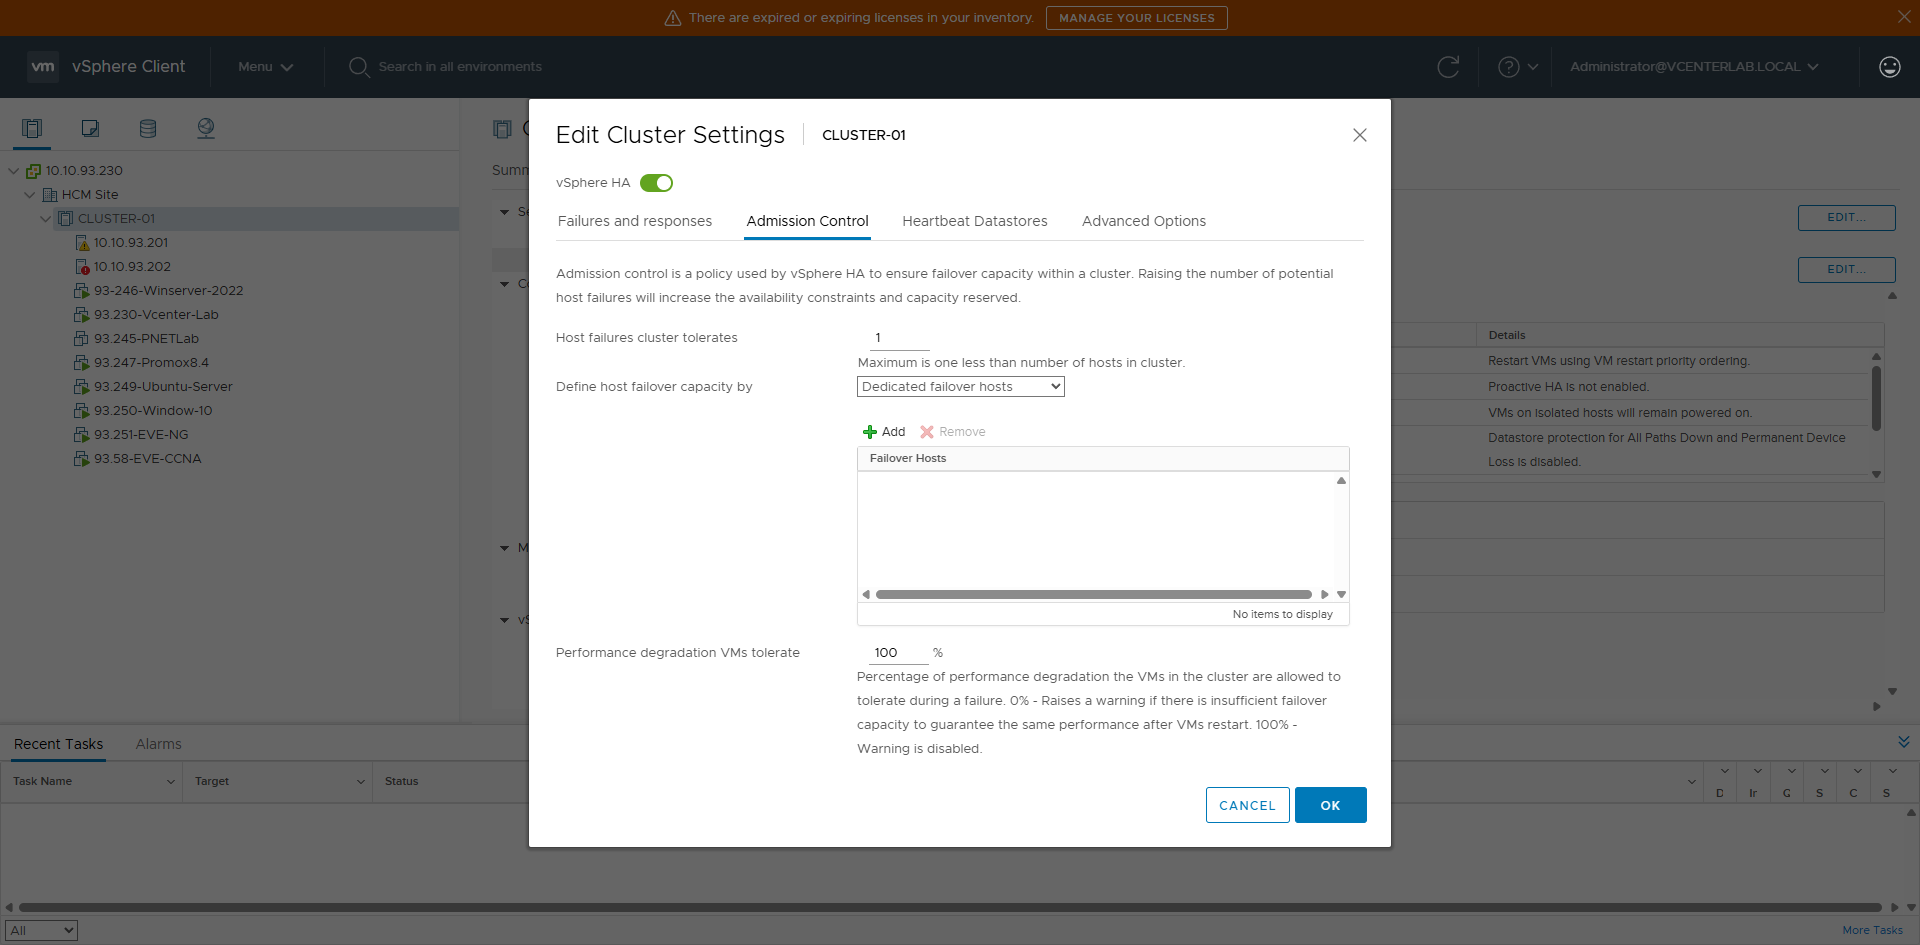Toggle the vSphere HA switch off

657,183
